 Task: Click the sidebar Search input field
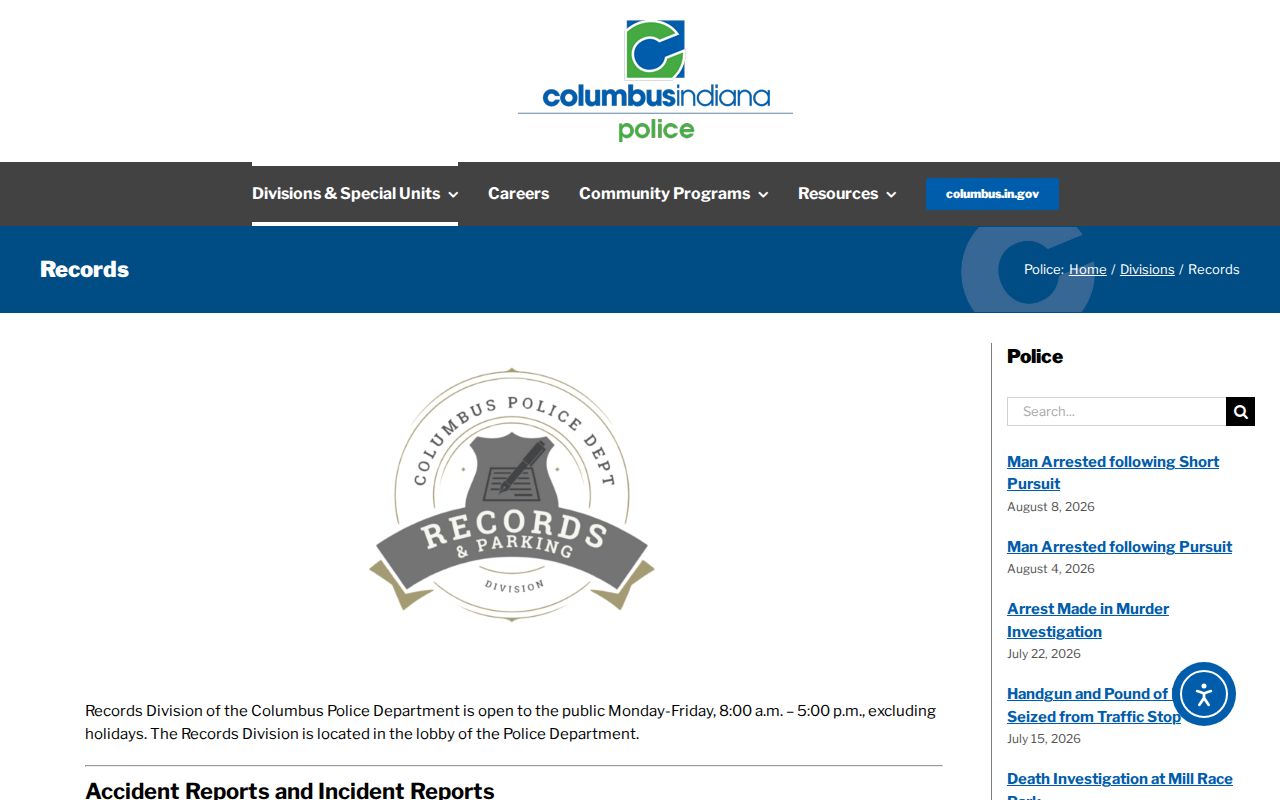(x=1116, y=411)
